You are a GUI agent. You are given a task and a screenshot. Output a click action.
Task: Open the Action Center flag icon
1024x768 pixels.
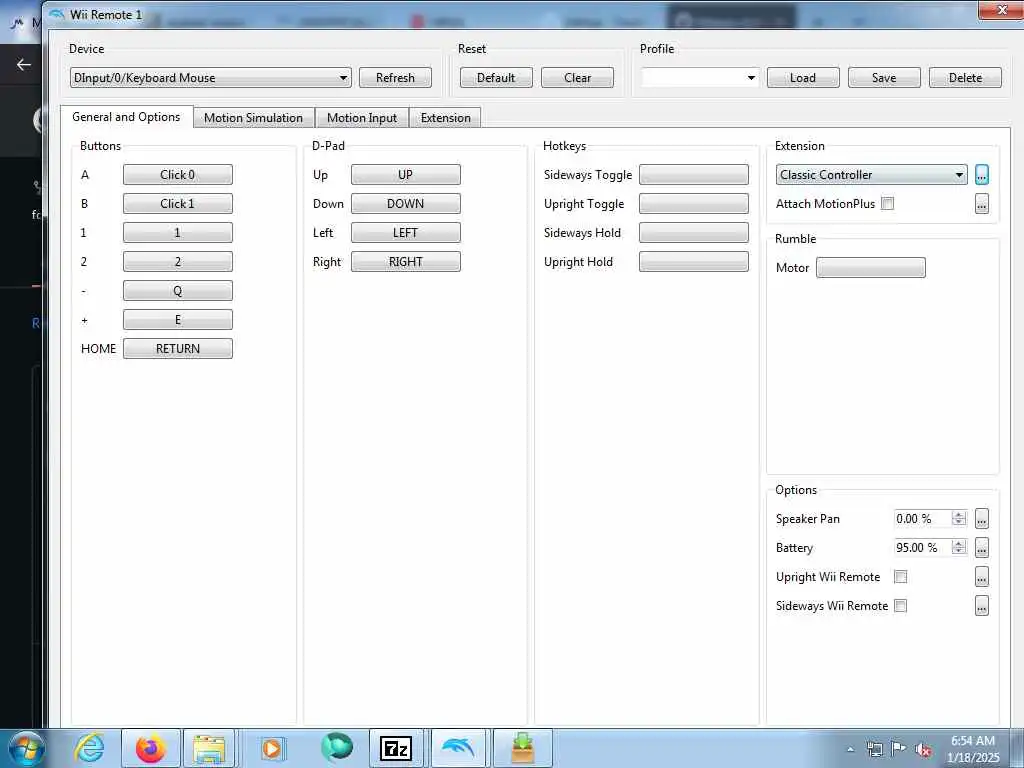[899, 749]
